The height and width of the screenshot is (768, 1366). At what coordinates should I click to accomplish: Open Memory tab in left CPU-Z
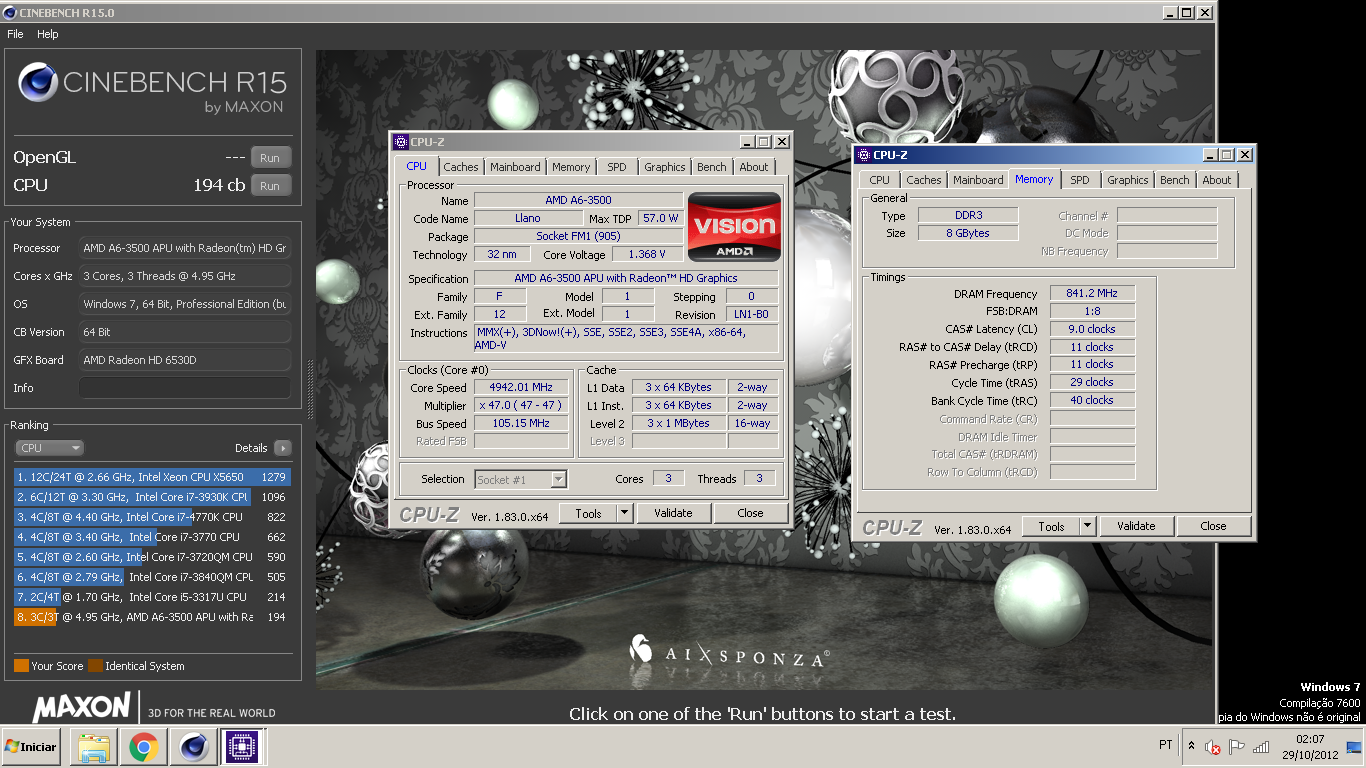coord(571,167)
